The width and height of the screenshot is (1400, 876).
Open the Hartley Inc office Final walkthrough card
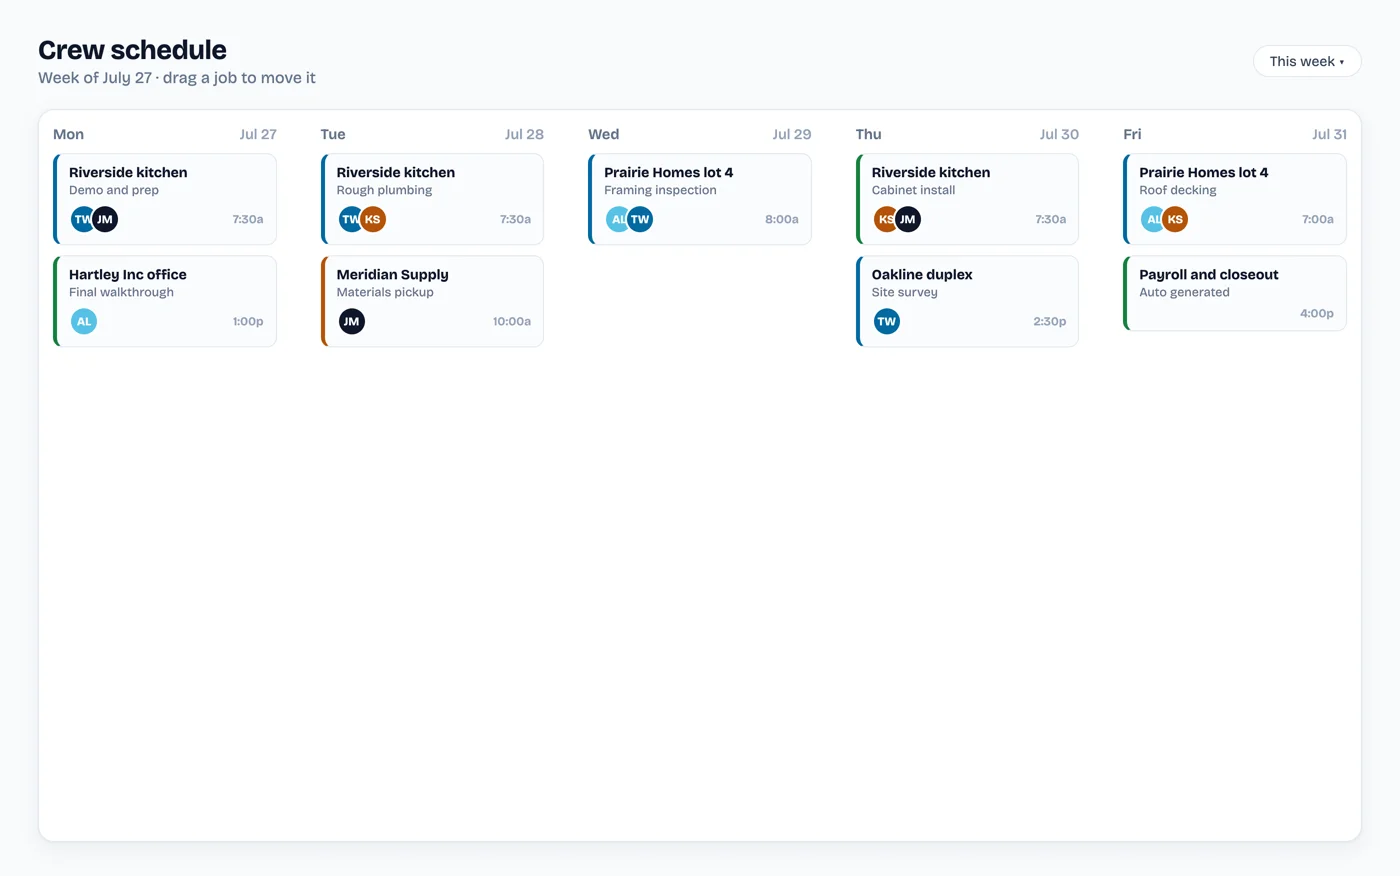[x=165, y=301]
